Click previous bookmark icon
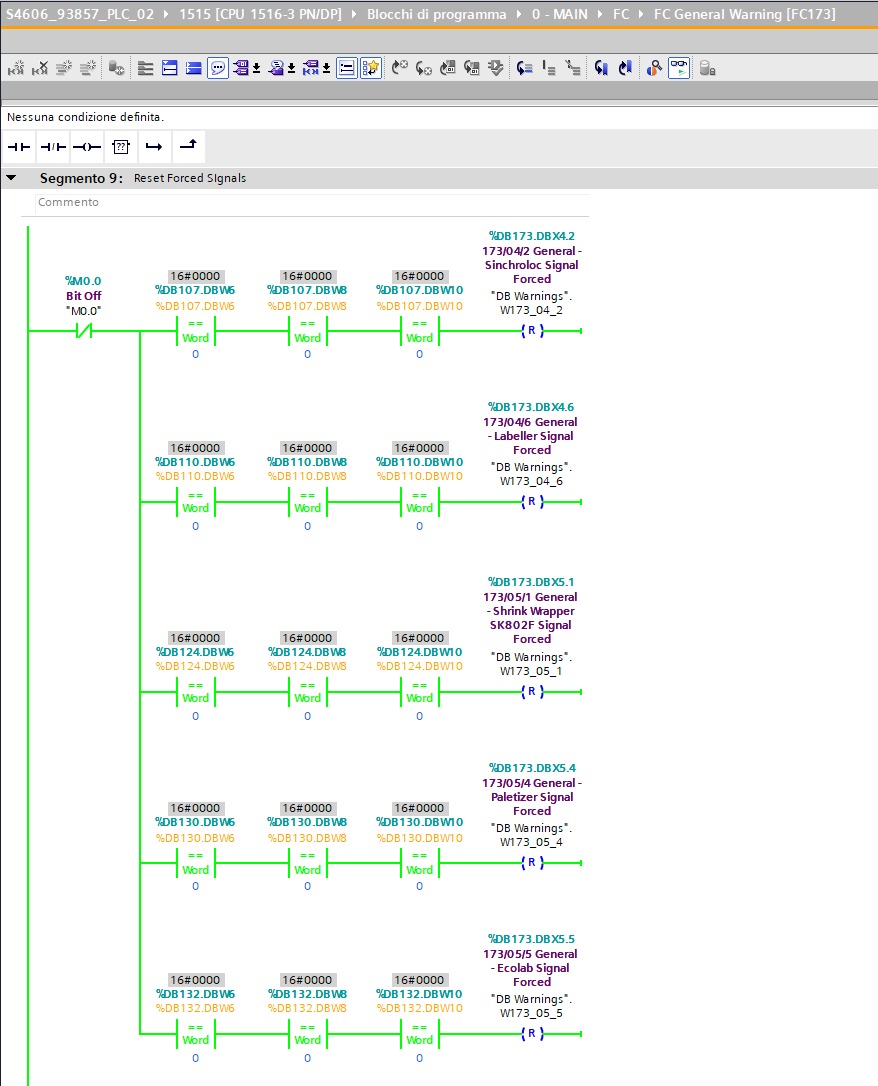 click(x=601, y=68)
